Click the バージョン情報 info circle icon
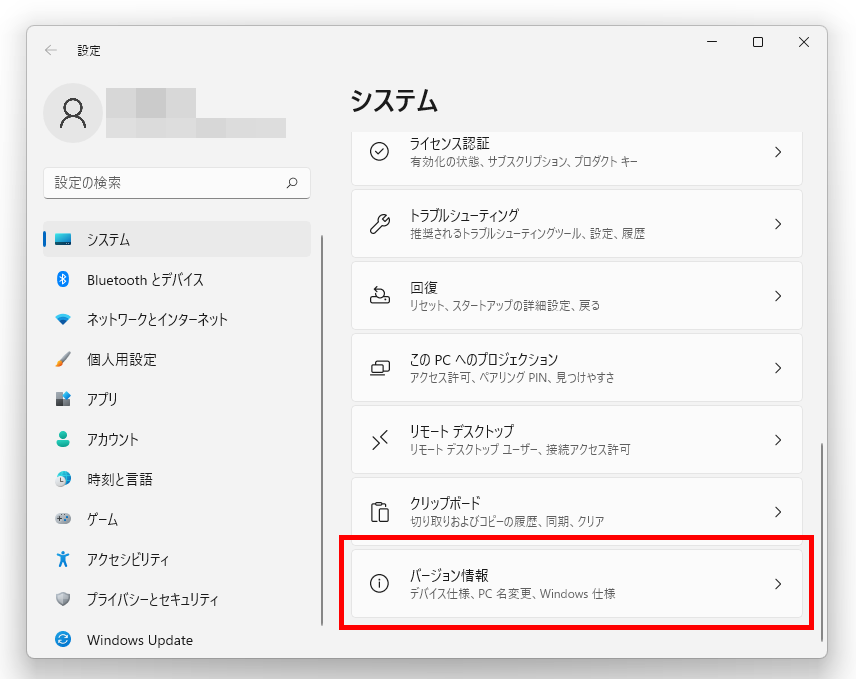The height and width of the screenshot is (679, 856). tap(379, 583)
